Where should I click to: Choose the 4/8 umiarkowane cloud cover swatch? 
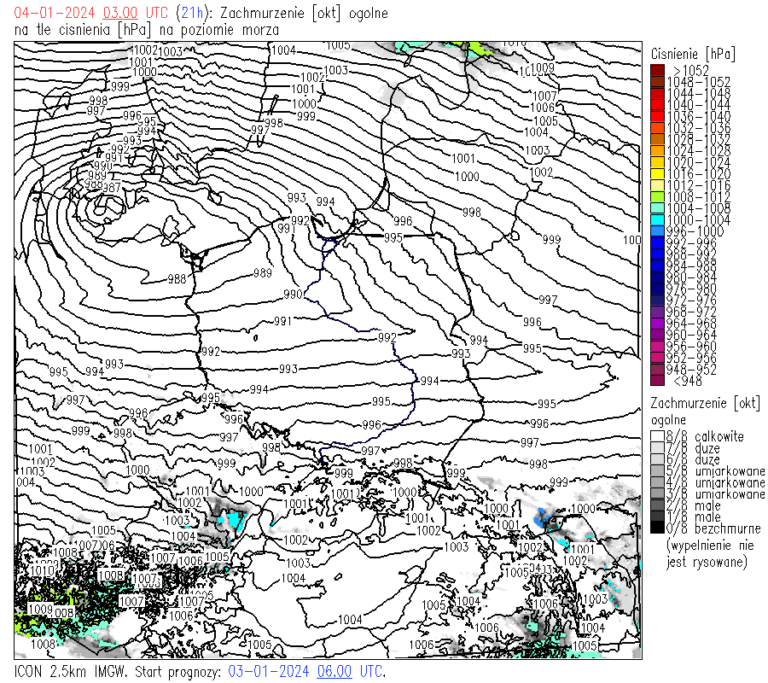(x=657, y=482)
